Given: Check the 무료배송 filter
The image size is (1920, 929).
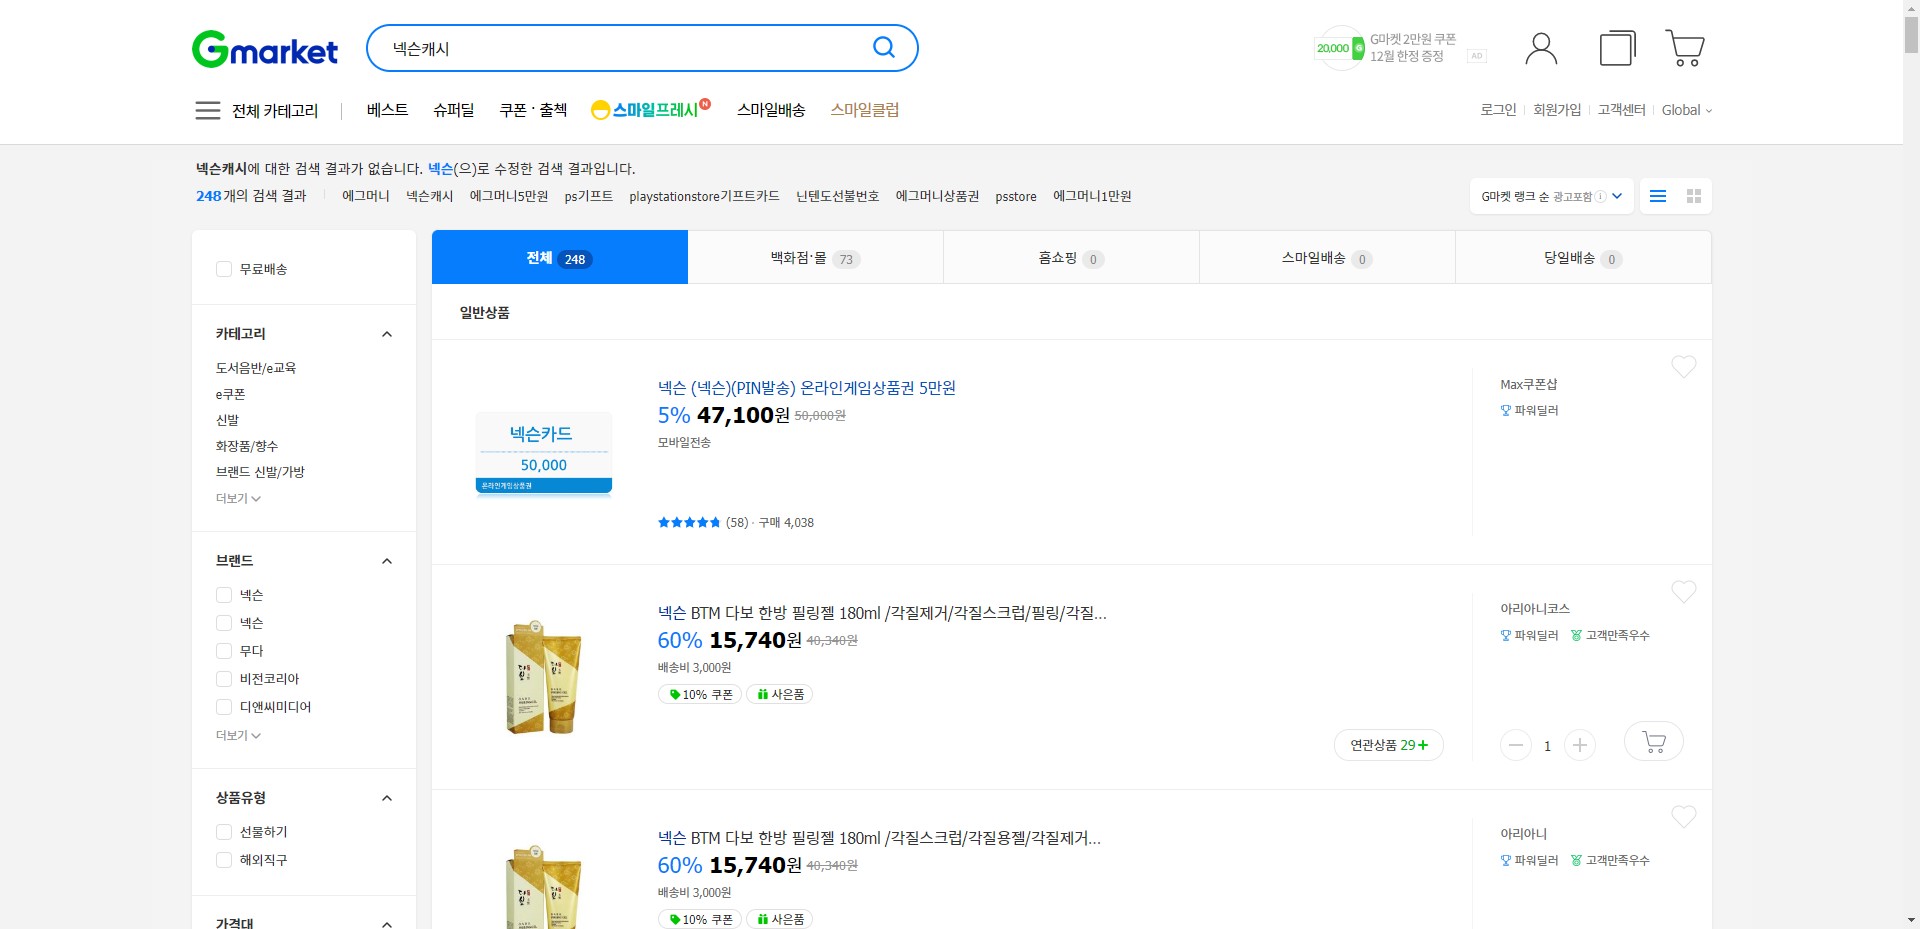Looking at the screenshot, I should pyautogui.click(x=224, y=269).
